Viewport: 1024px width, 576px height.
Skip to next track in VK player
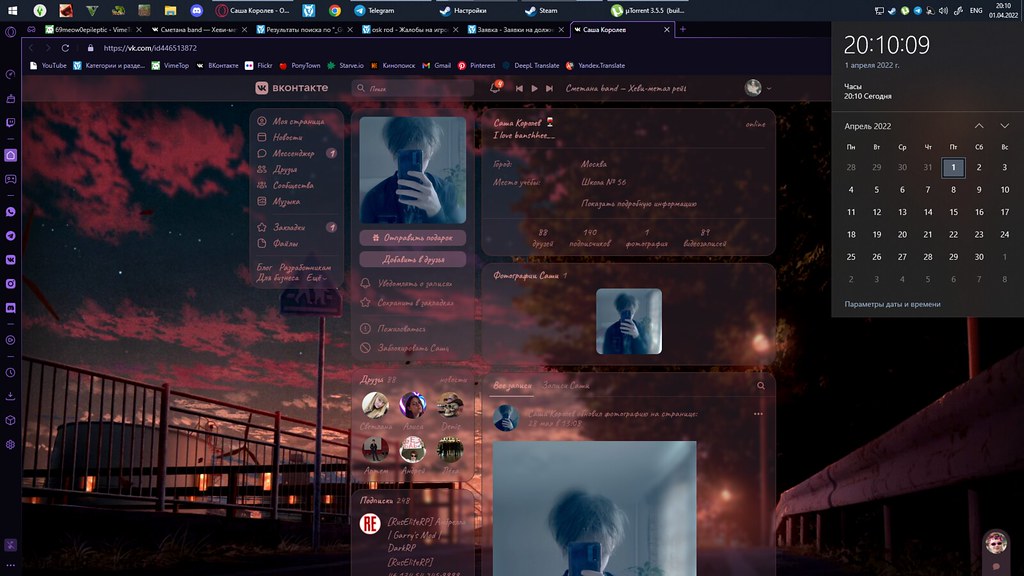548,88
